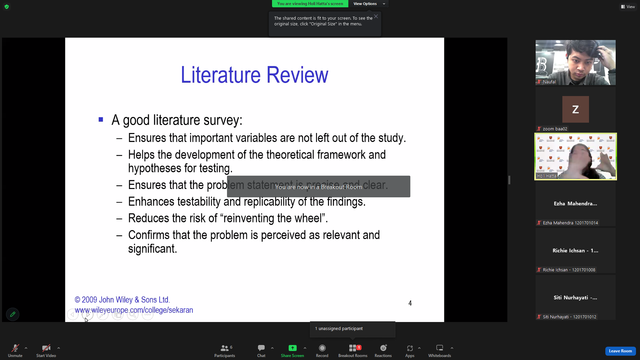Close the 'shared content is fit' notification

(376, 16)
